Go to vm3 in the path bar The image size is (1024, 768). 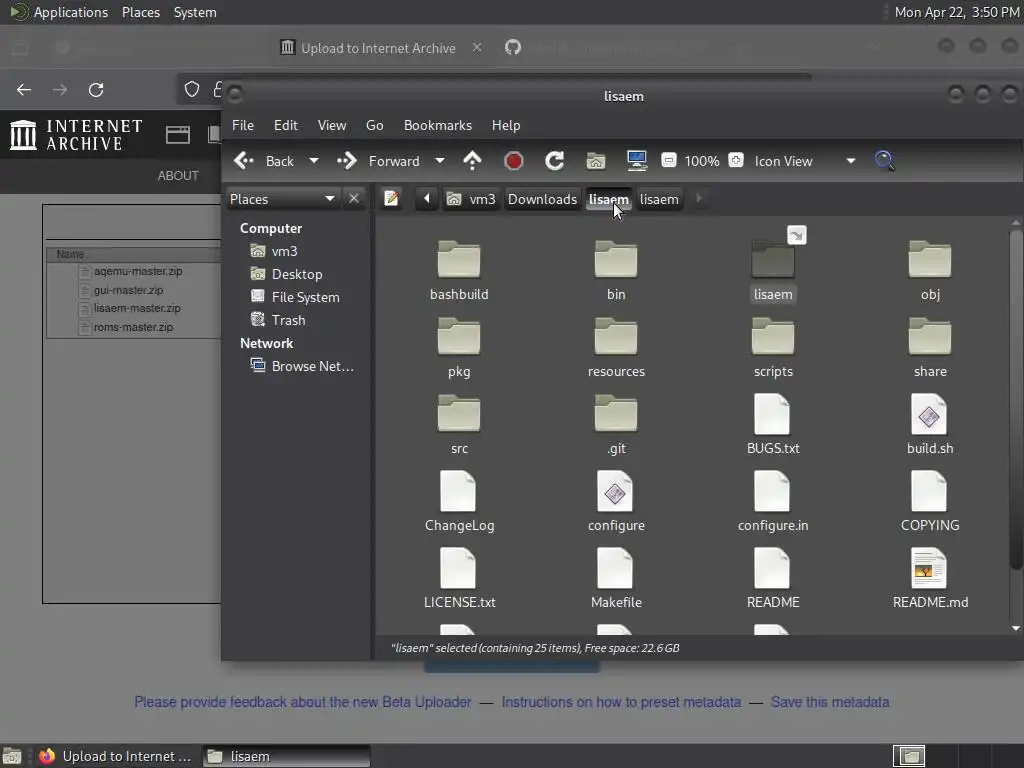coord(471,199)
